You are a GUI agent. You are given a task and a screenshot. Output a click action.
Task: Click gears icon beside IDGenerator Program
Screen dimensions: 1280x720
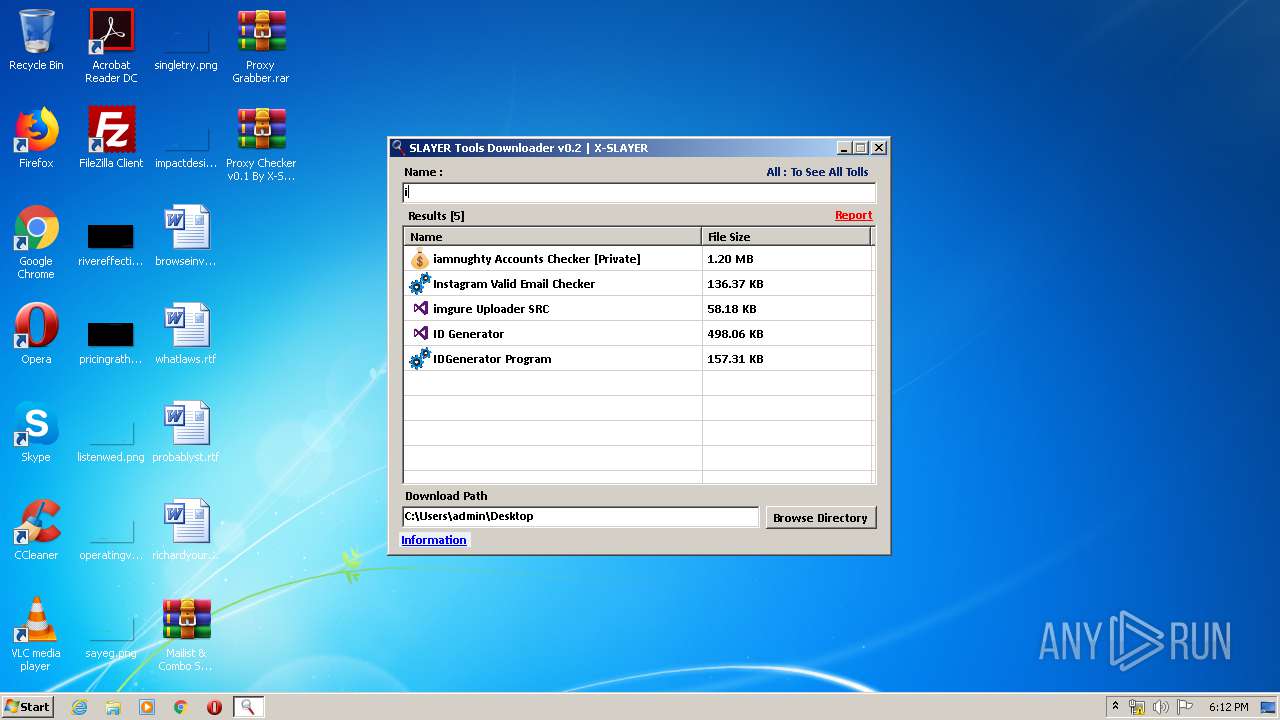pyautogui.click(x=420, y=359)
